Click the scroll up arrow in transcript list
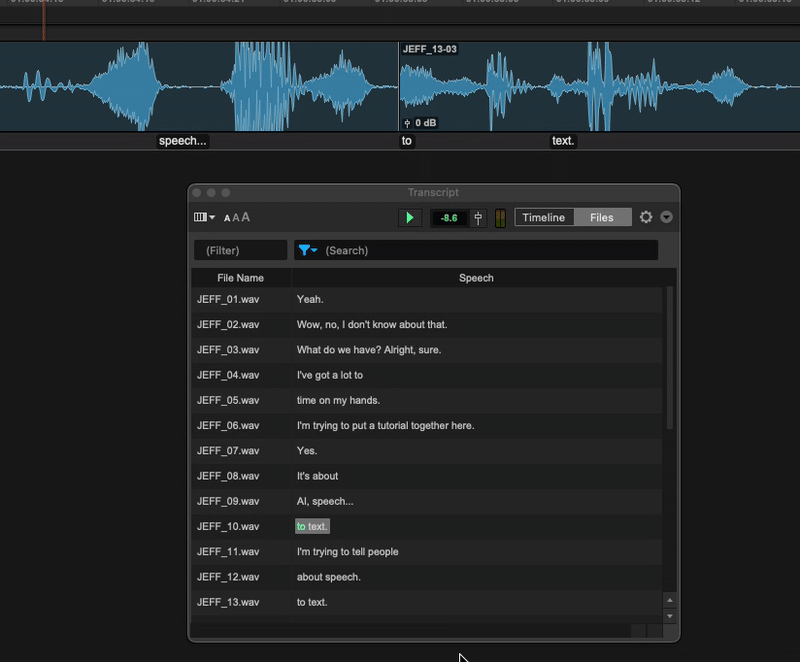The width and height of the screenshot is (800, 662). 670,600
